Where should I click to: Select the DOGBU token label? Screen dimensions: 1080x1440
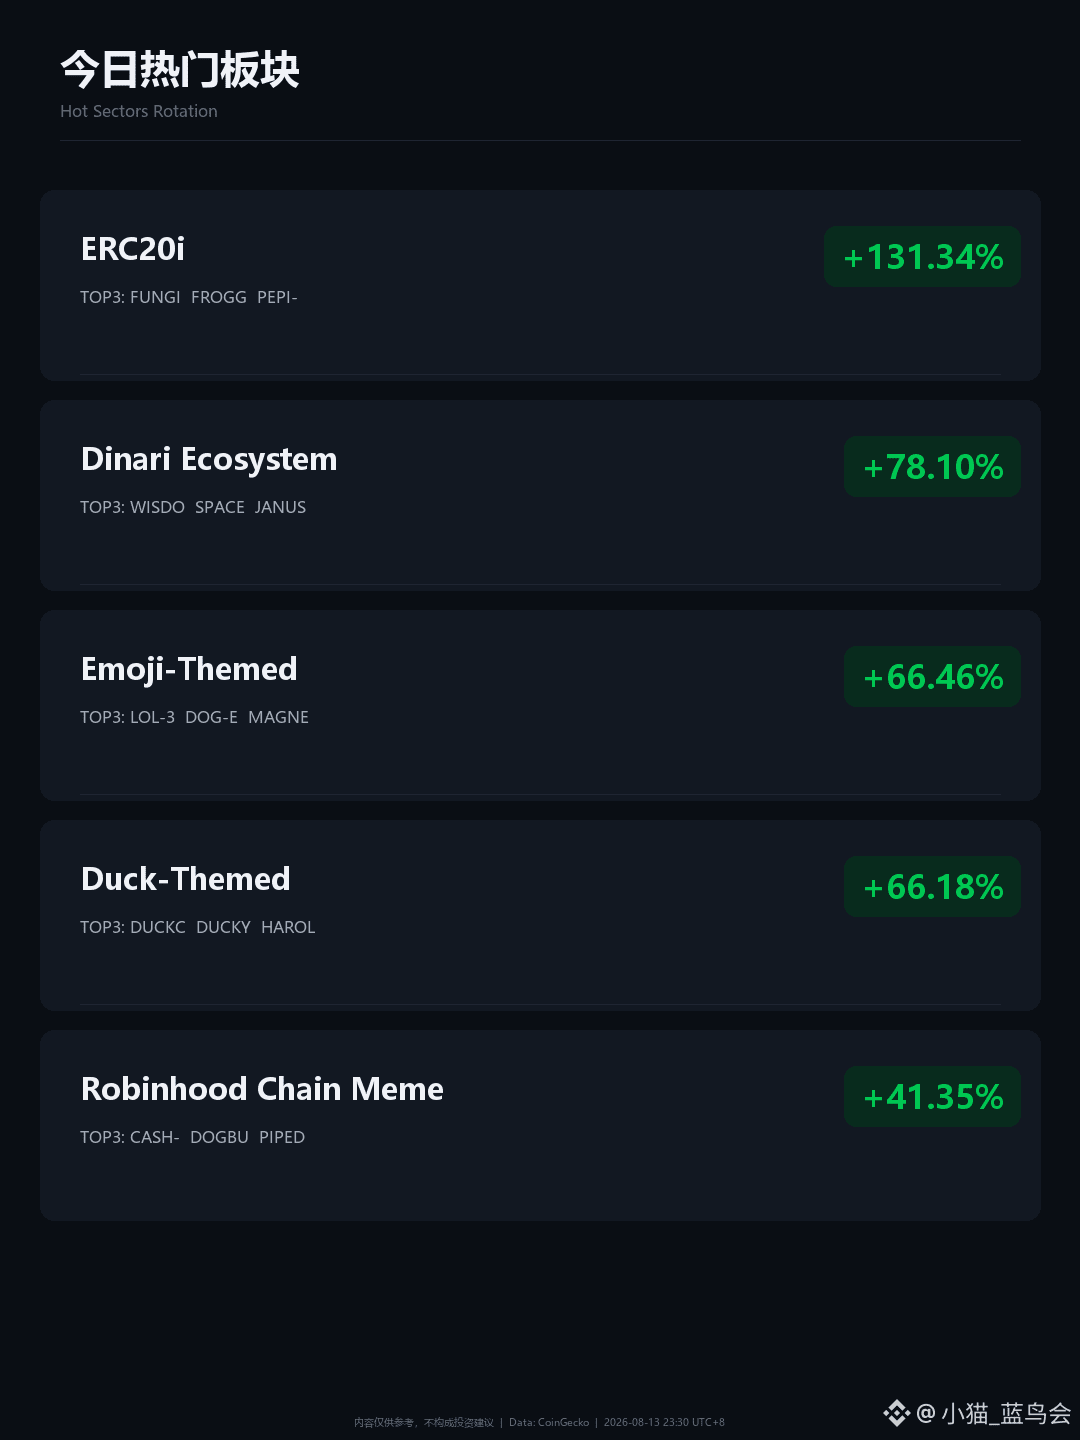[x=219, y=1137]
